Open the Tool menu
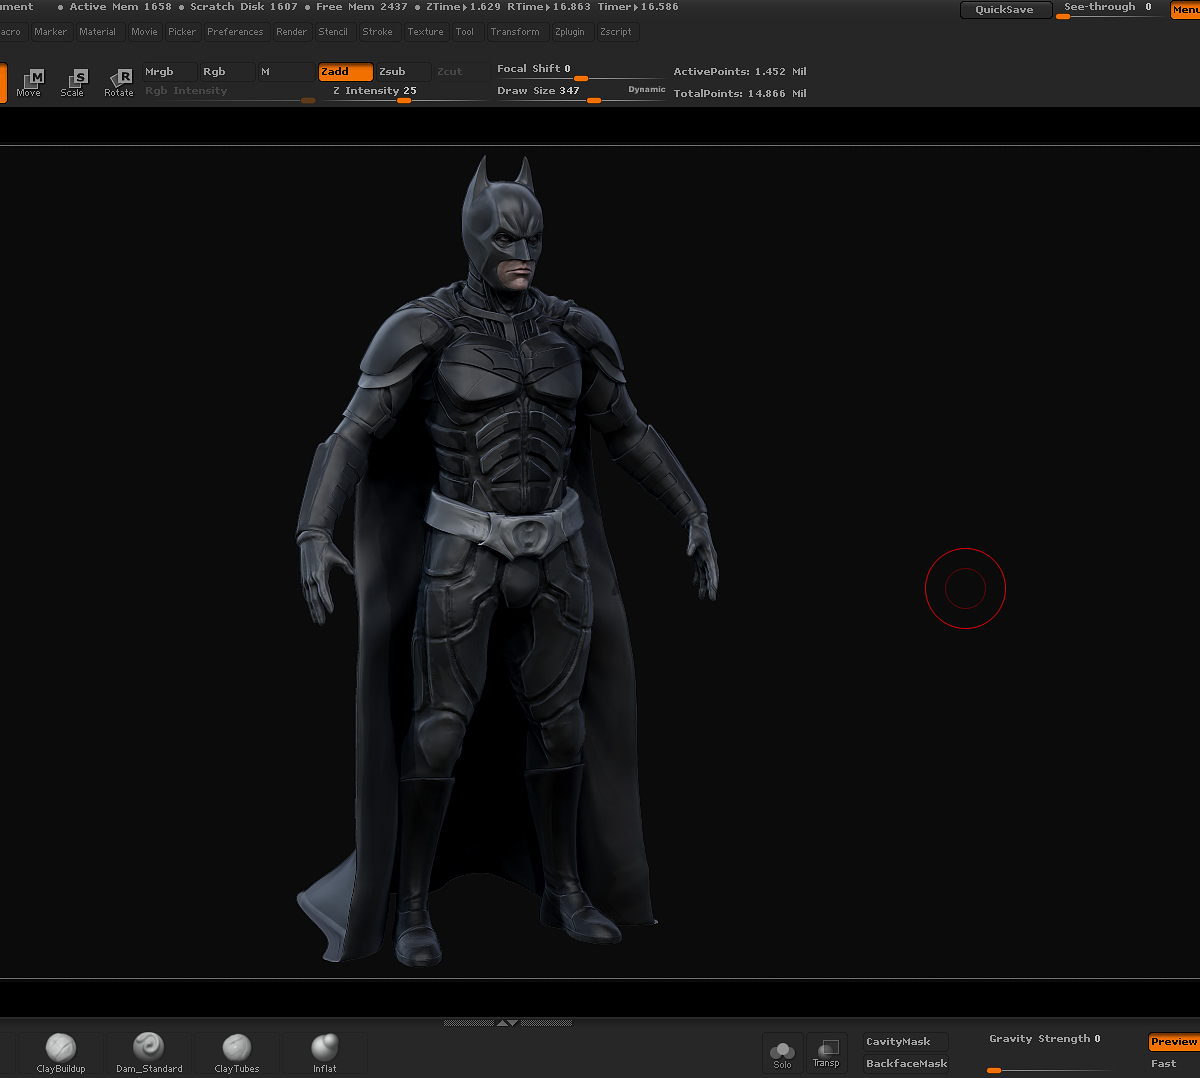1200x1078 pixels. coord(465,32)
